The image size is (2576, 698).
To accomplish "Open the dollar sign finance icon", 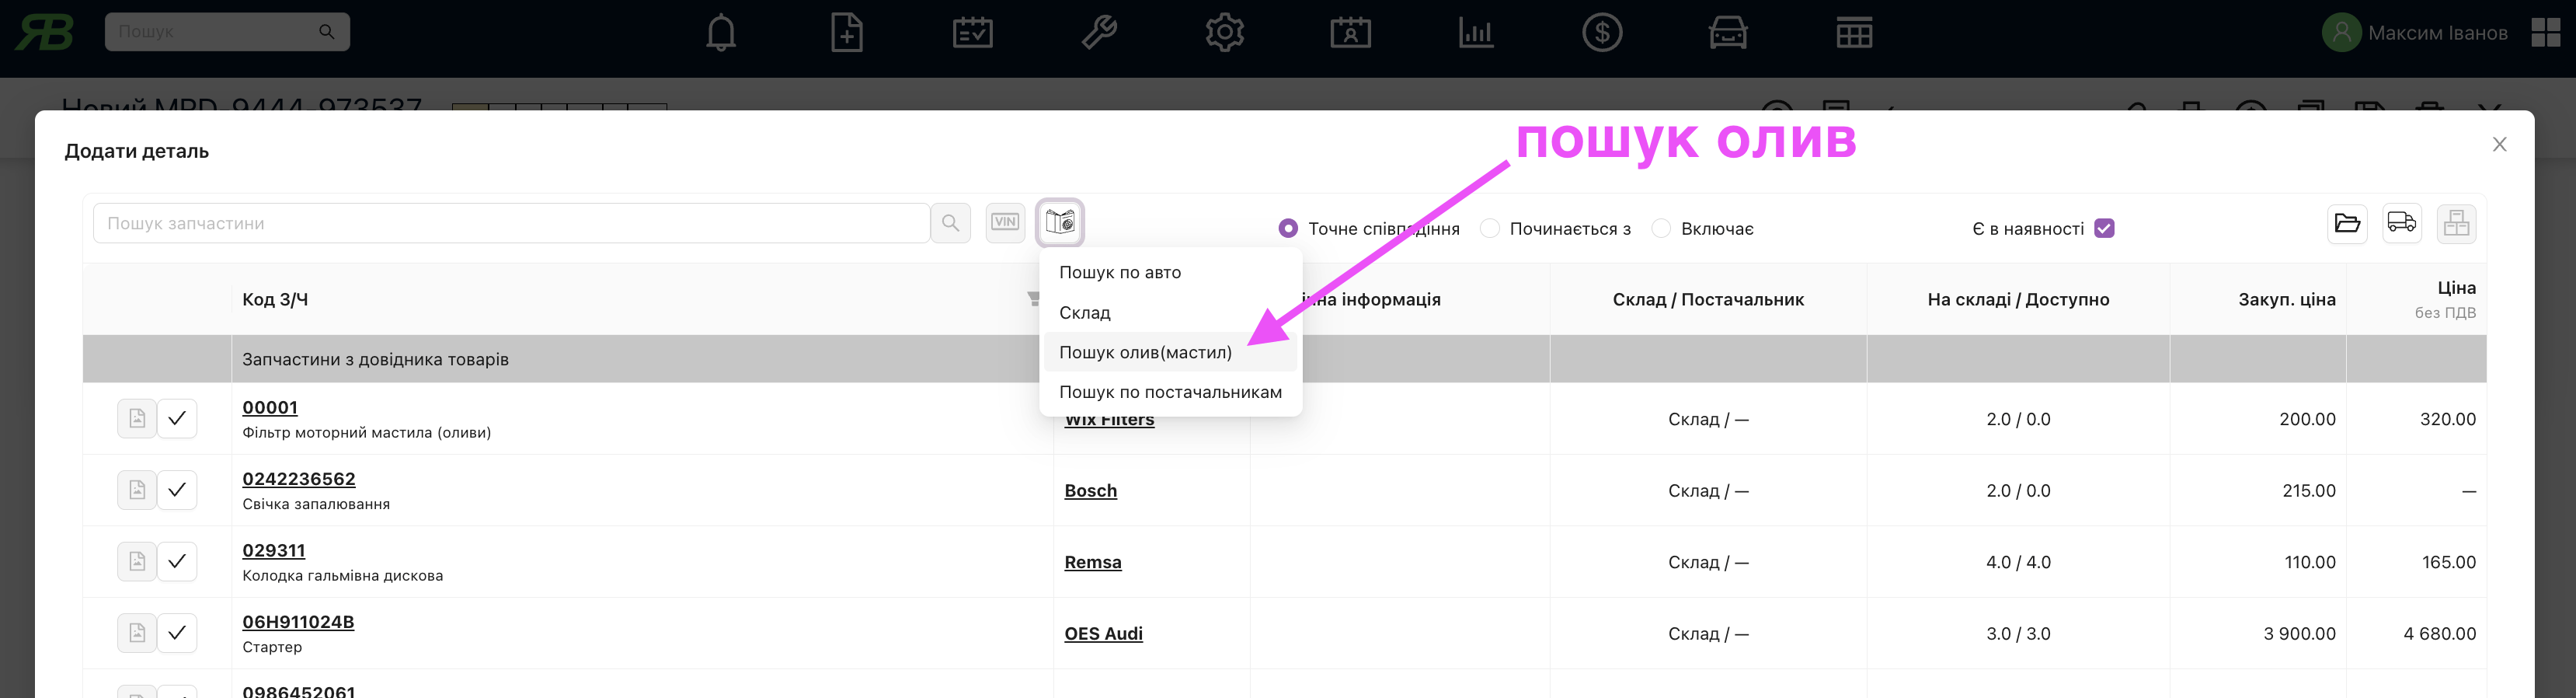I will (1602, 33).
